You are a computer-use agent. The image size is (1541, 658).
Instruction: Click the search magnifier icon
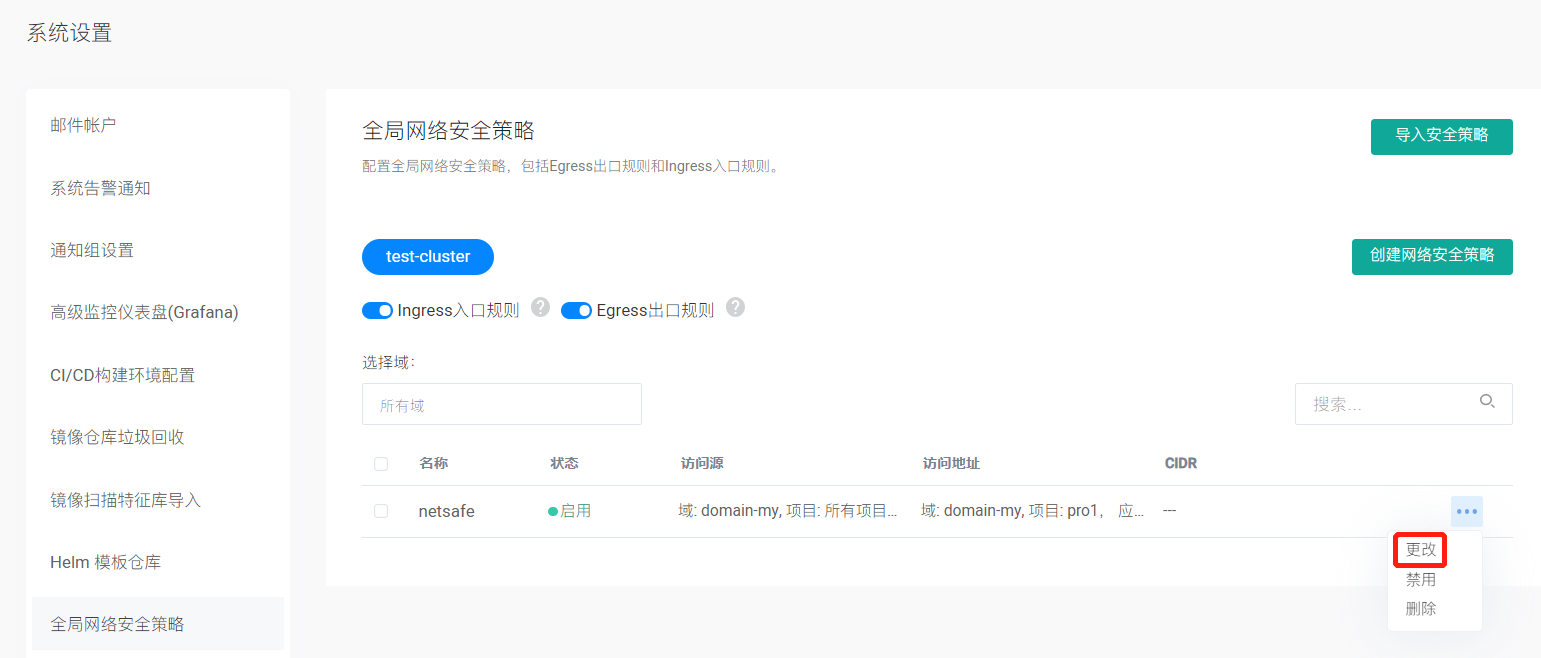coord(1487,402)
